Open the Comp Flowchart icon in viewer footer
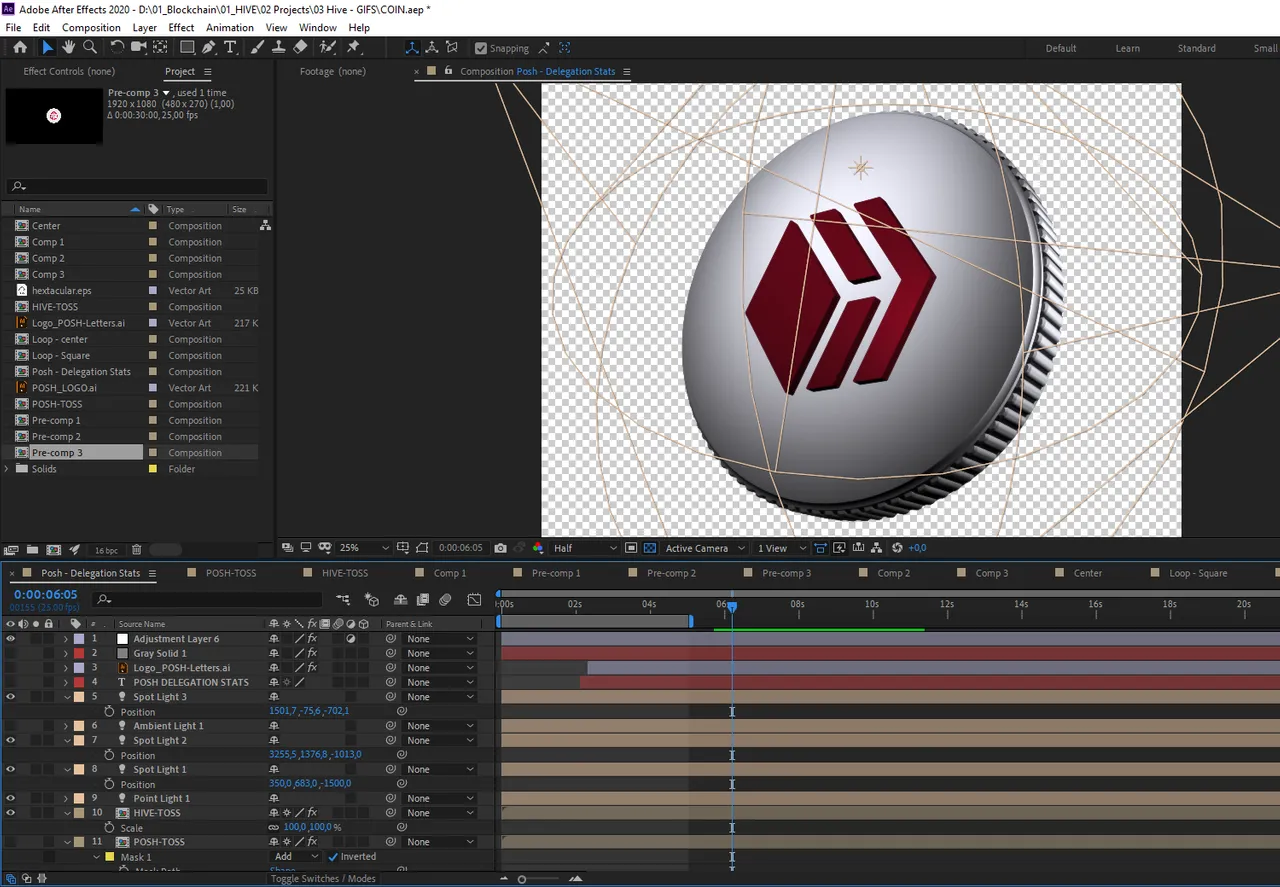The image size is (1280, 887). click(876, 548)
